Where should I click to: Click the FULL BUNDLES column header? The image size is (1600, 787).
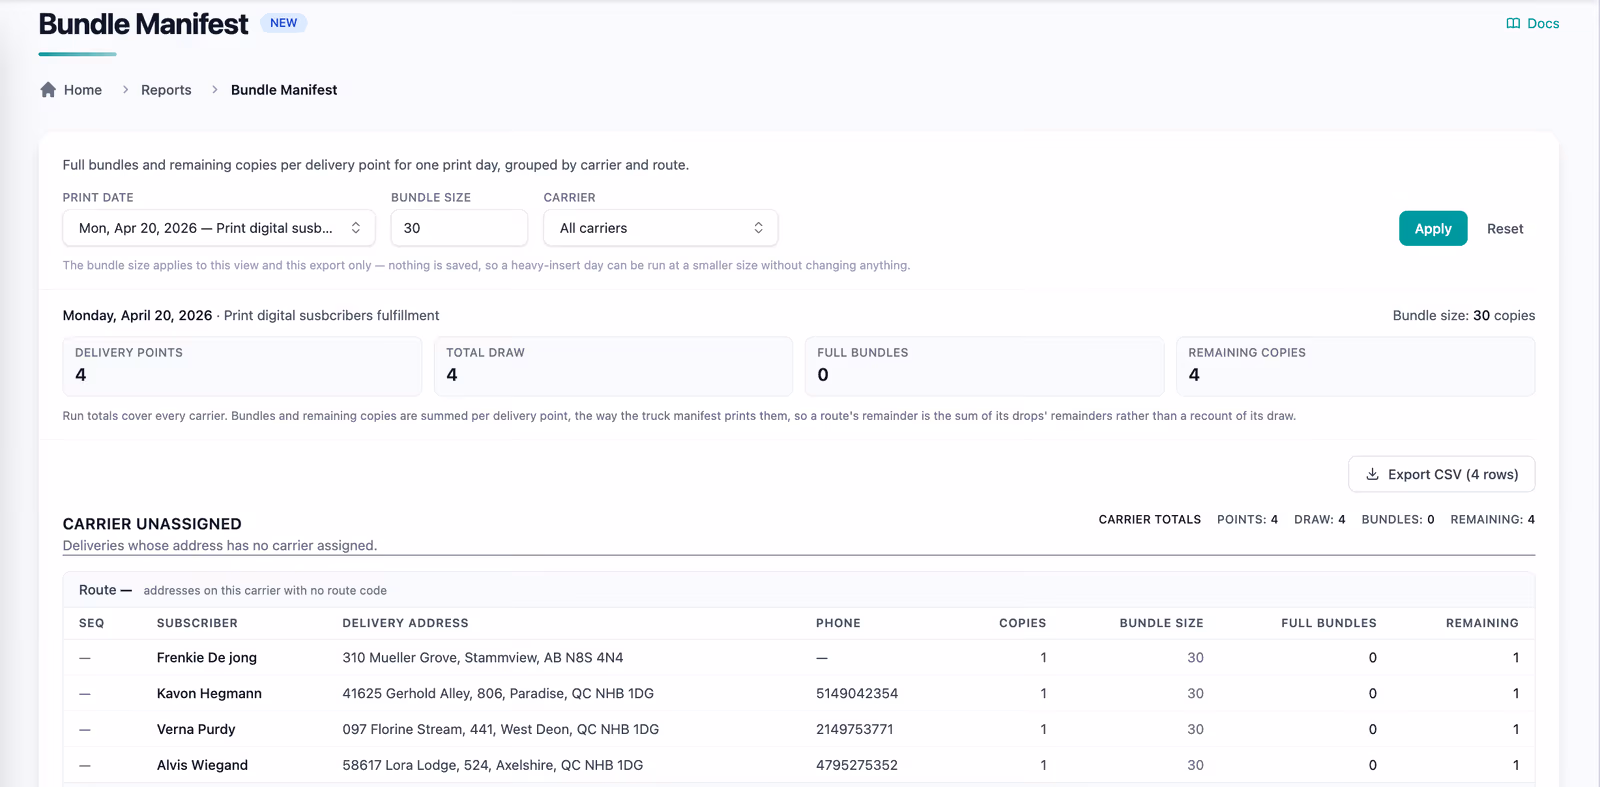click(1328, 623)
